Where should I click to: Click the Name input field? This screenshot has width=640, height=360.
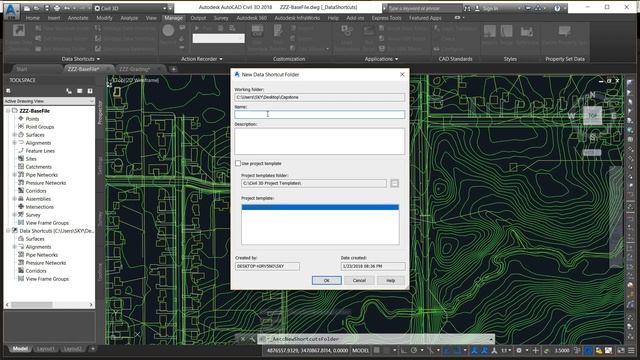pyautogui.click(x=320, y=114)
